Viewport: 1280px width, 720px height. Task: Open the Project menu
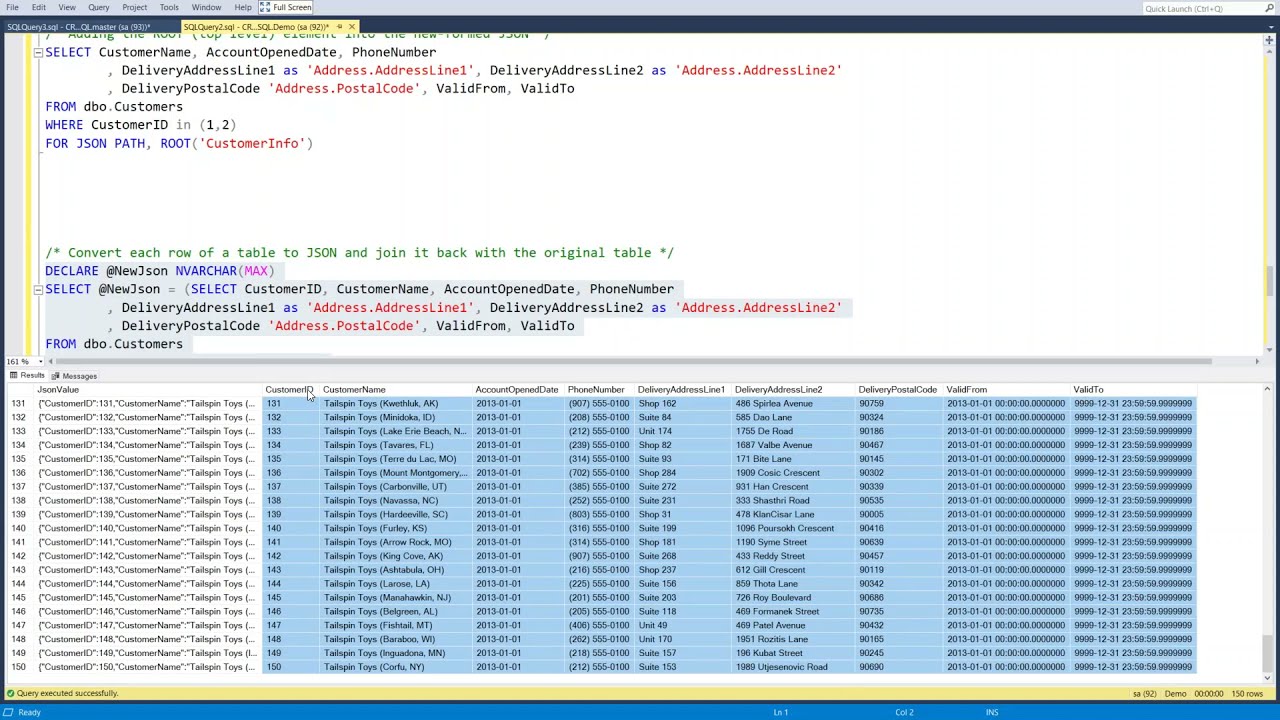[134, 7]
